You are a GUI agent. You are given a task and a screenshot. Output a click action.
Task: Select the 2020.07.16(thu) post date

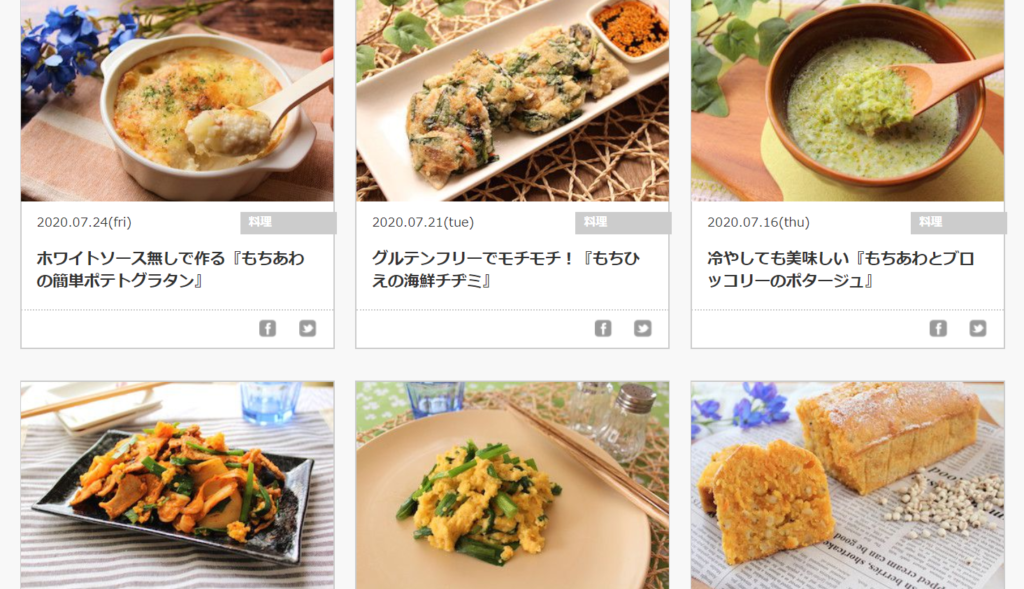point(758,222)
